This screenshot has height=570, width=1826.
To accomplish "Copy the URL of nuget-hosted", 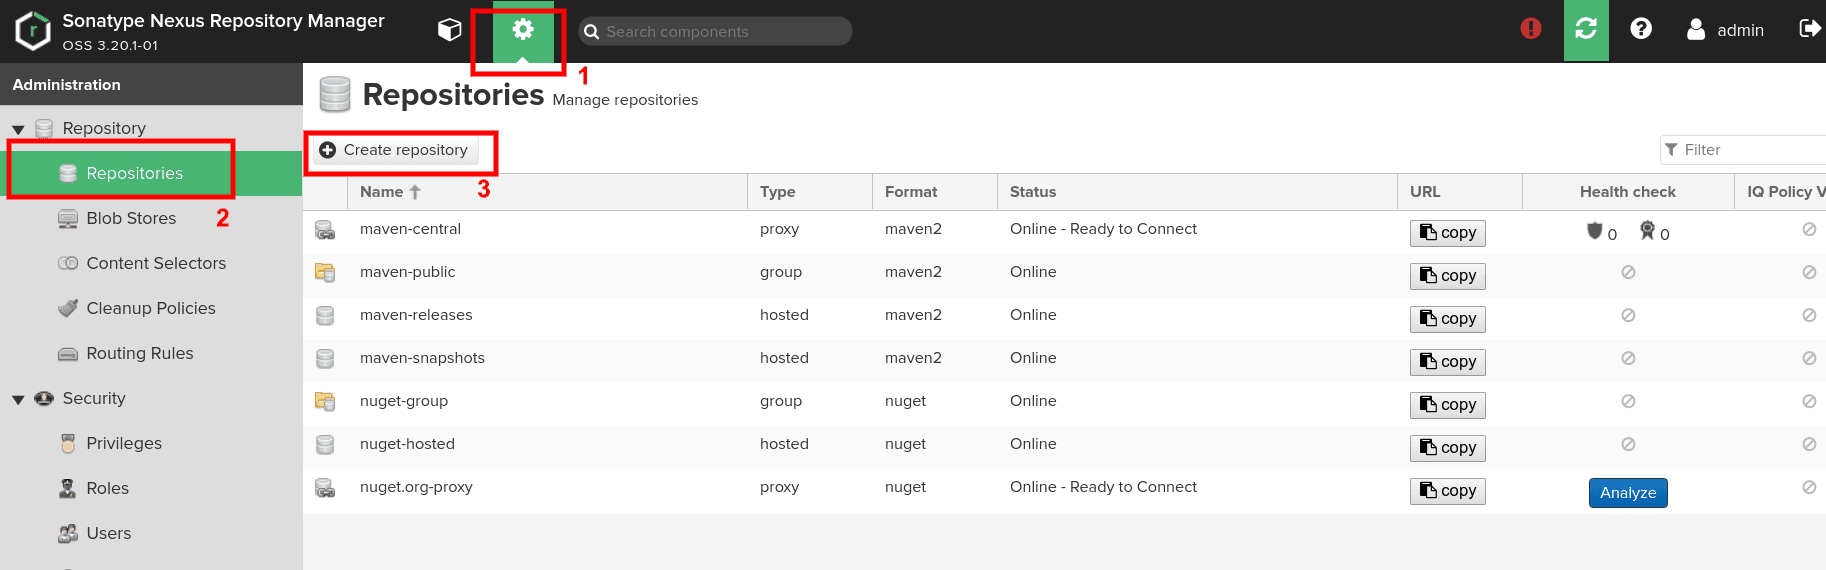I will point(1448,448).
